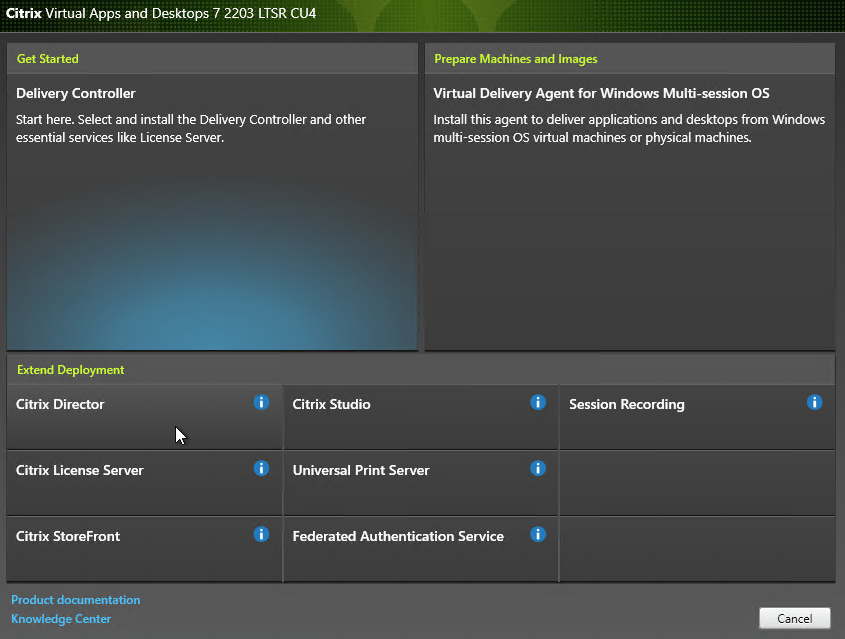The image size is (845, 639).
Task: Click the Cancel button
Action: pos(795,619)
